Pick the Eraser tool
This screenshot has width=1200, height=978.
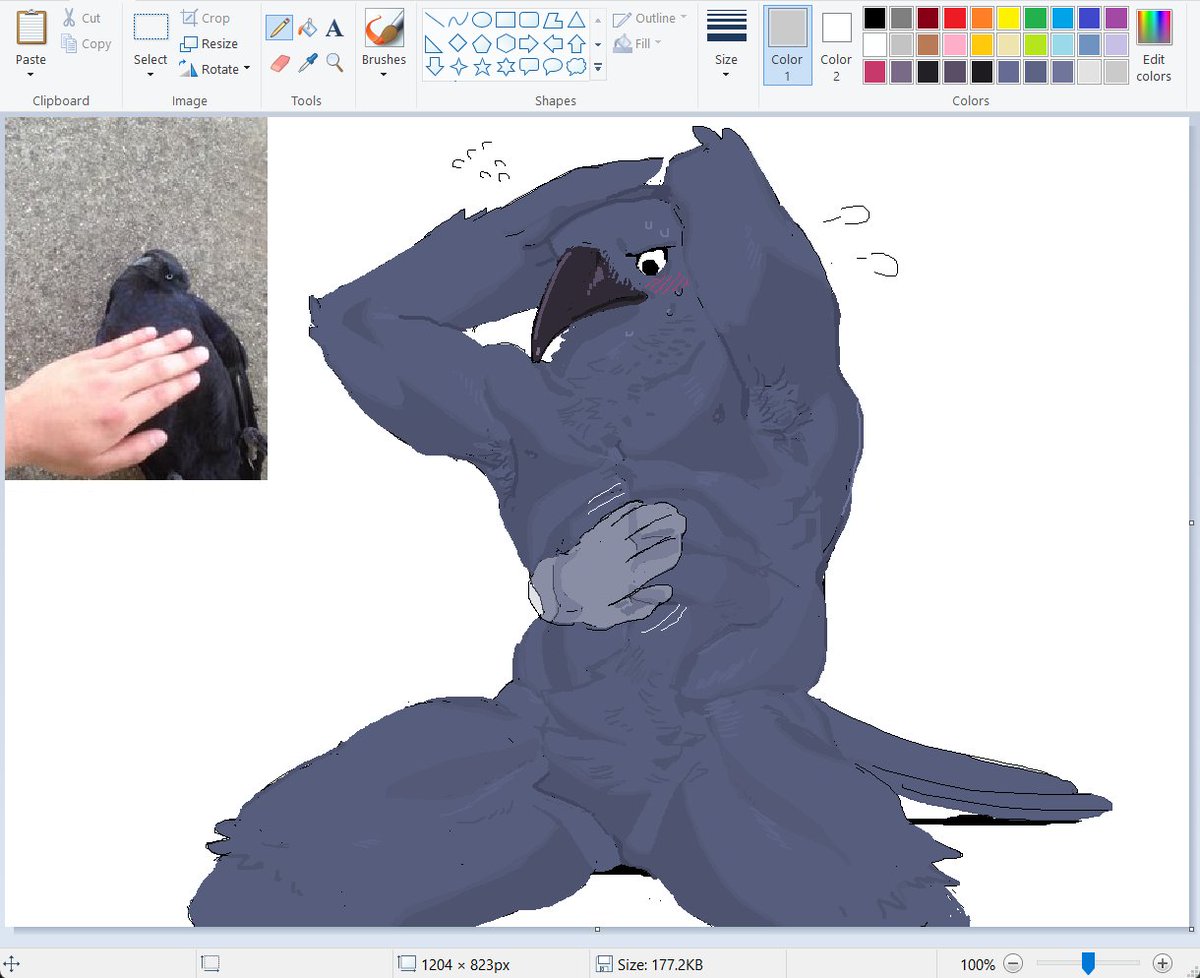point(279,63)
